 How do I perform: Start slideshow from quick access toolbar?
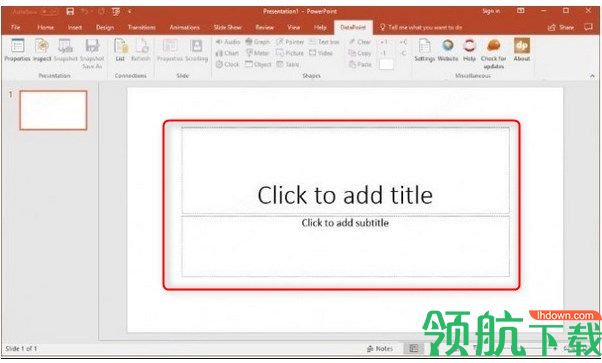(116, 12)
